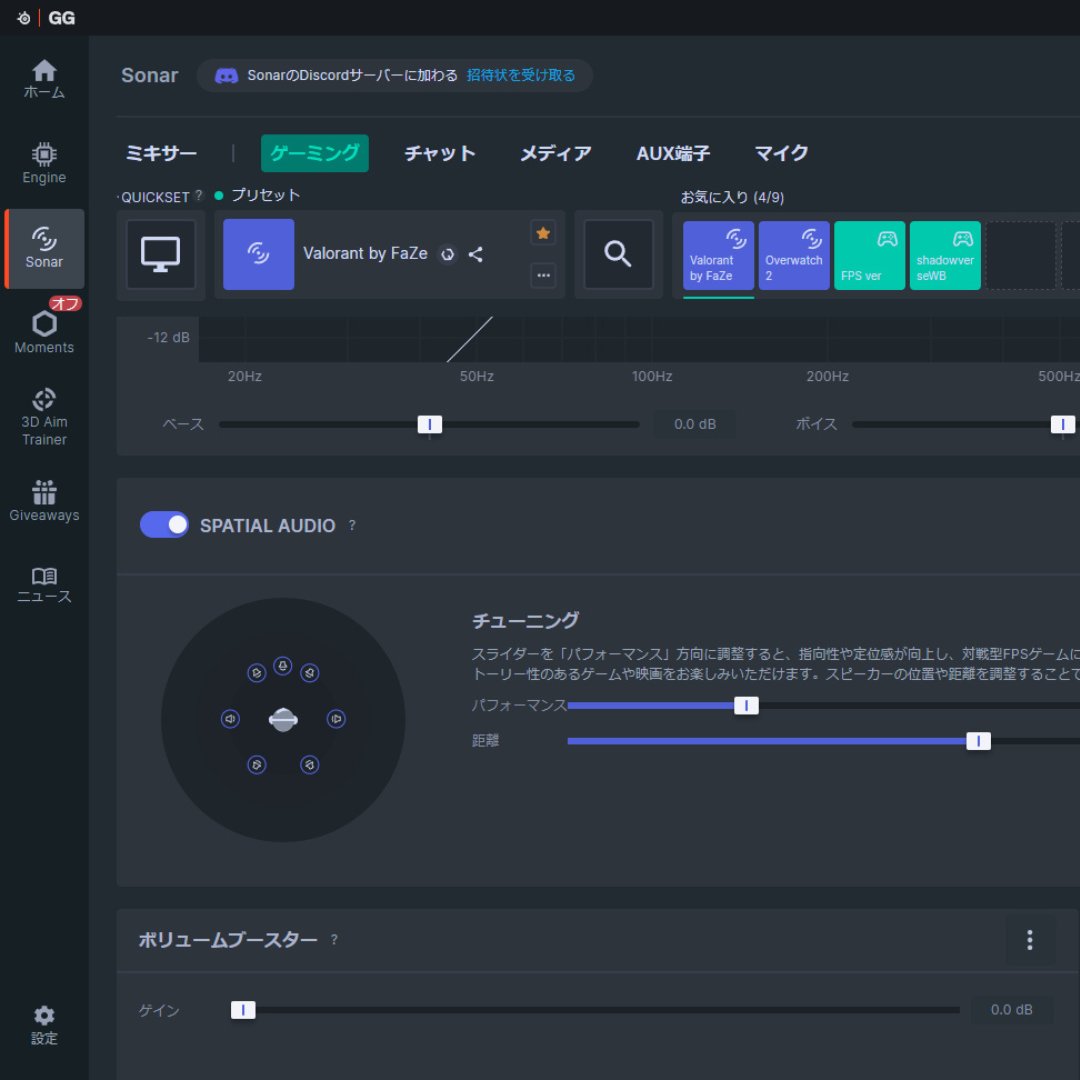Show SPATIAL AUDIO help question mark

pyautogui.click(x=352, y=525)
